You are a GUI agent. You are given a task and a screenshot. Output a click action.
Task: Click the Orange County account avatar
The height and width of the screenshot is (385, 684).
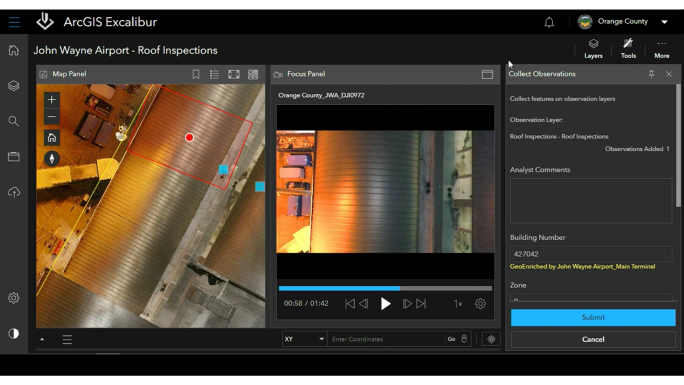click(585, 21)
